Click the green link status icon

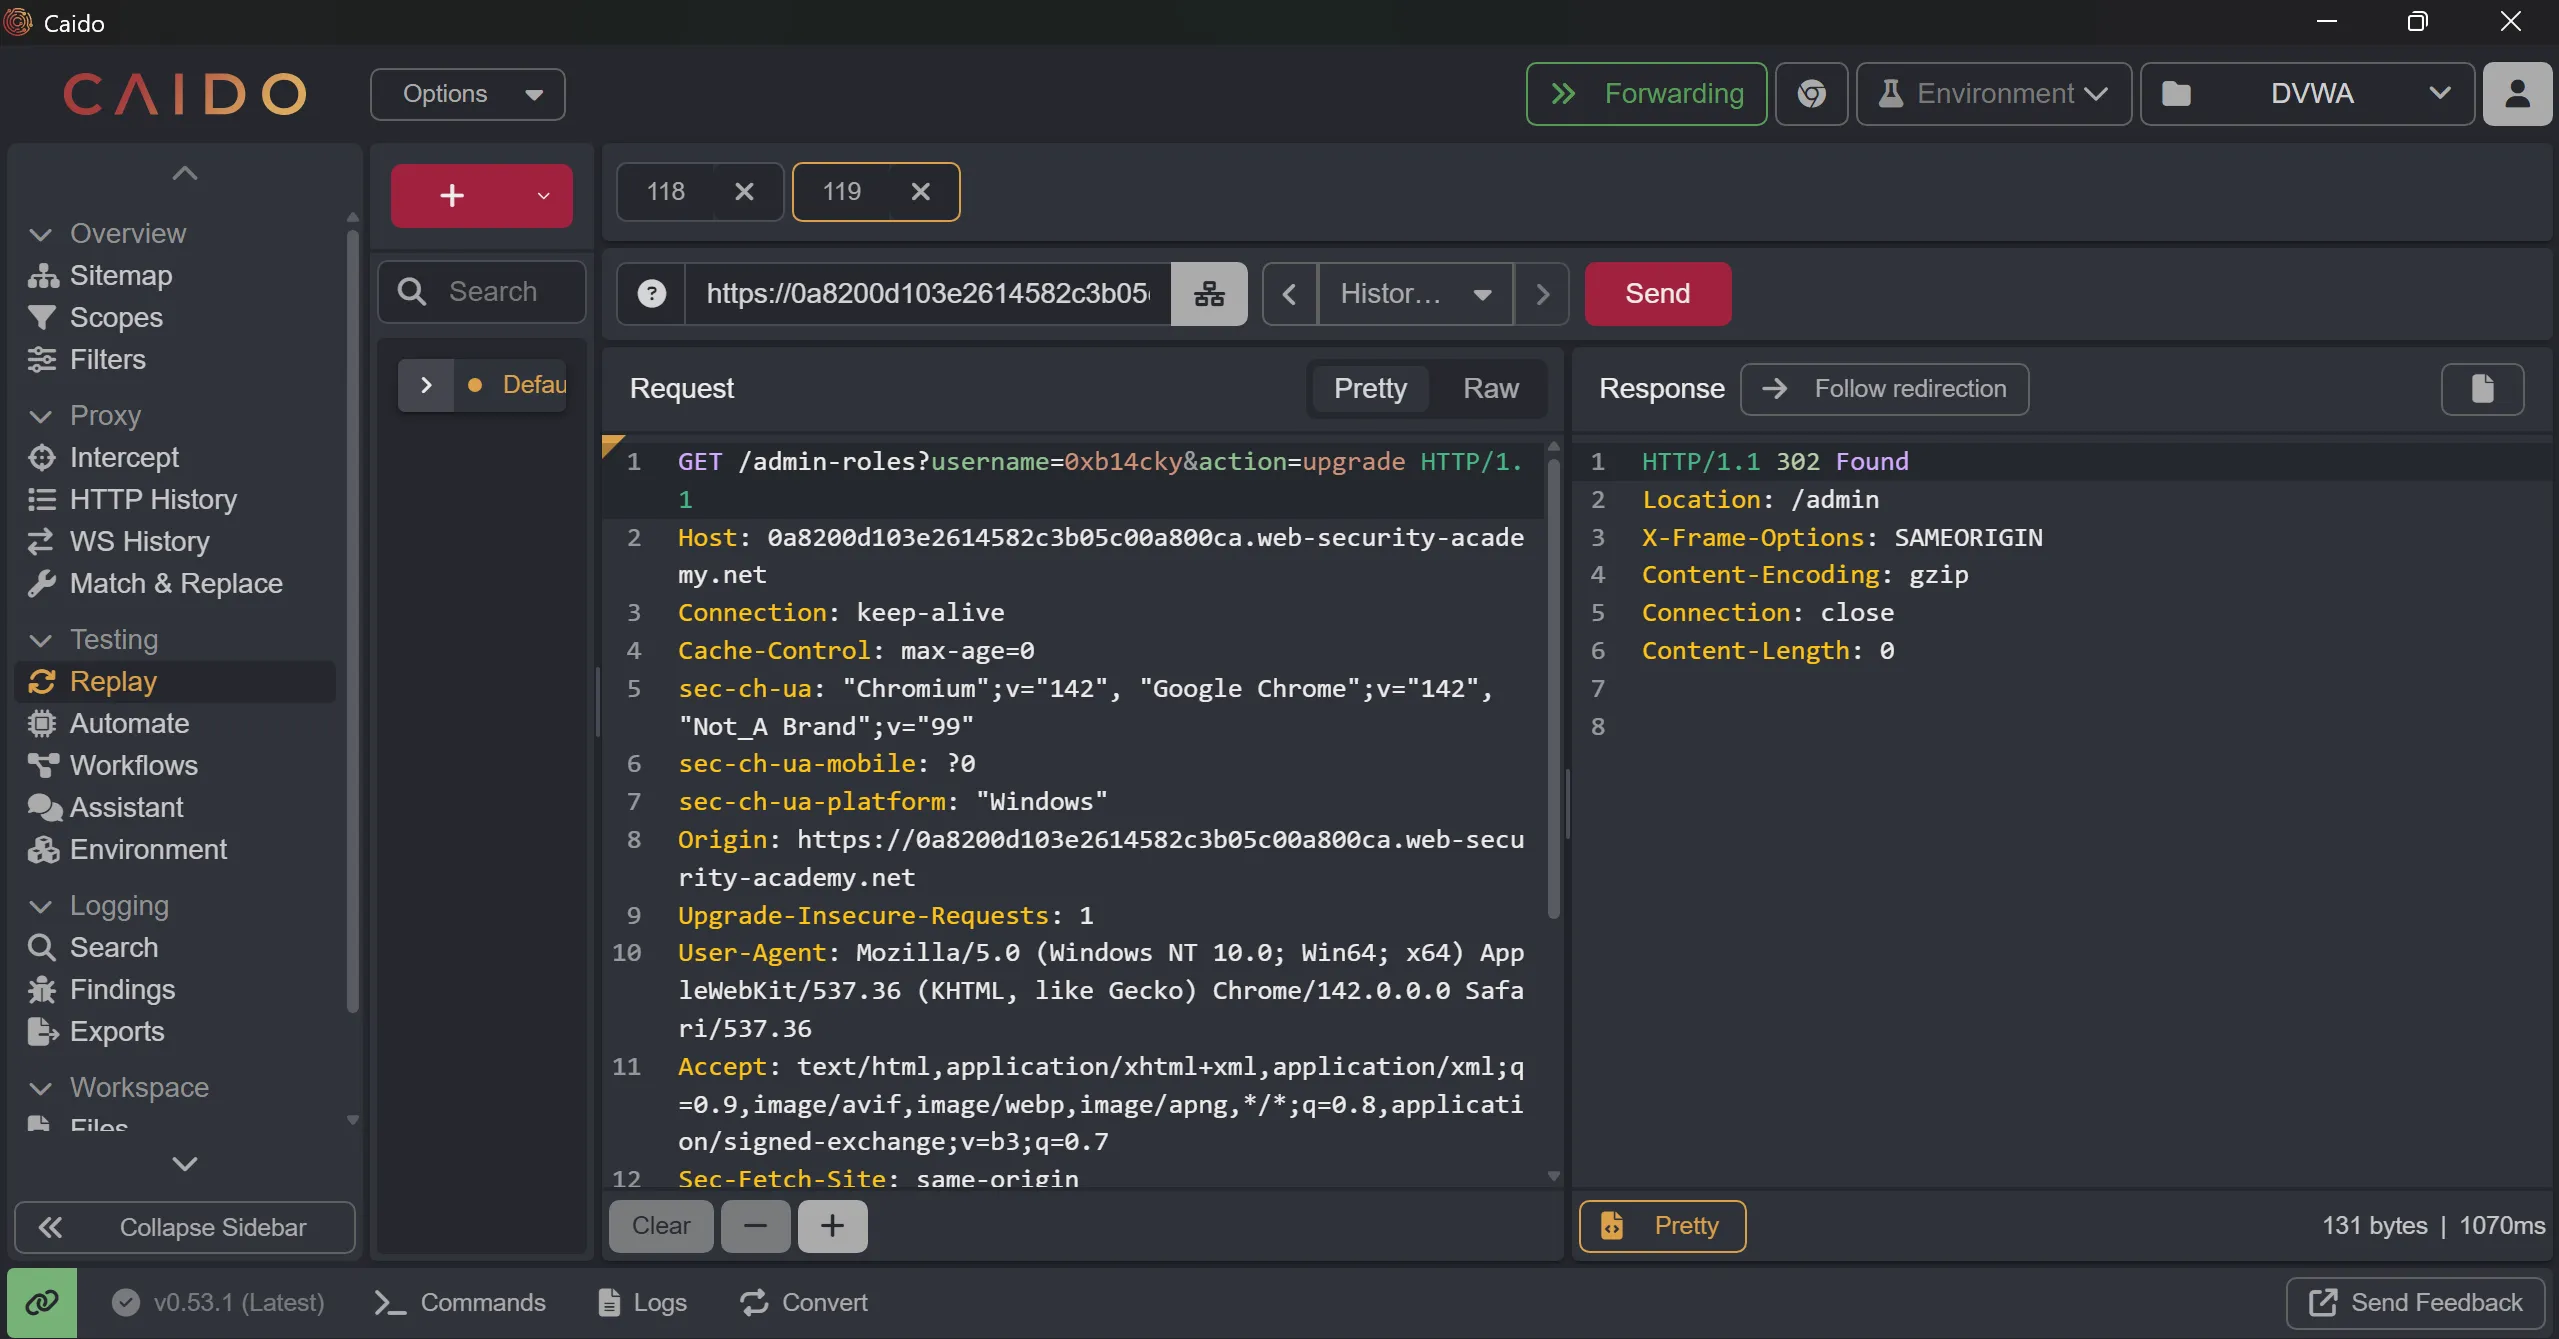point(41,1303)
